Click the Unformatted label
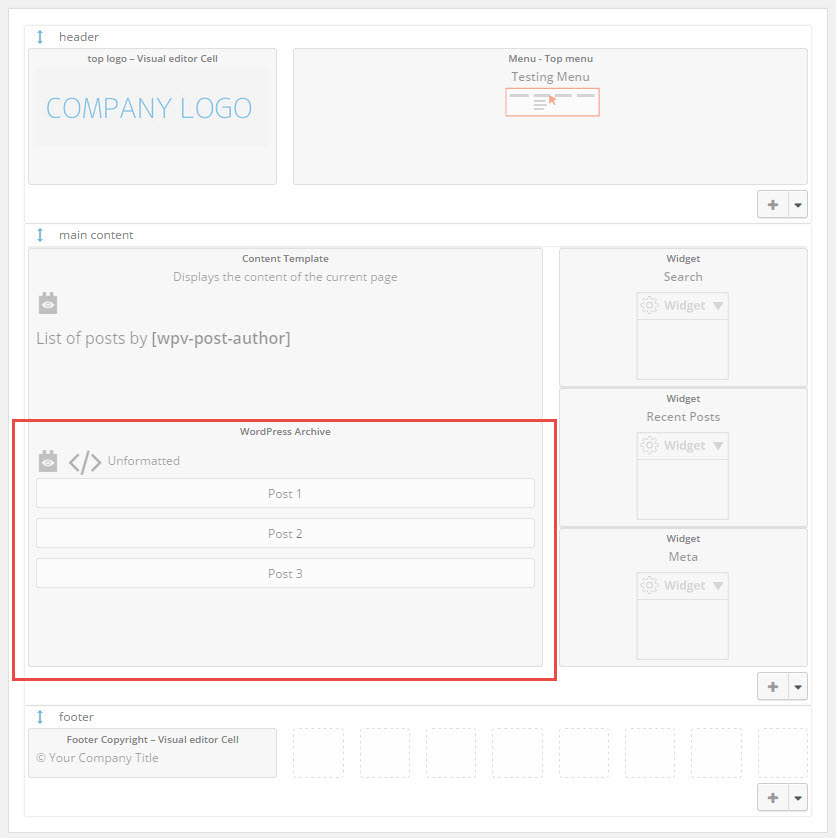 coord(144,461)
